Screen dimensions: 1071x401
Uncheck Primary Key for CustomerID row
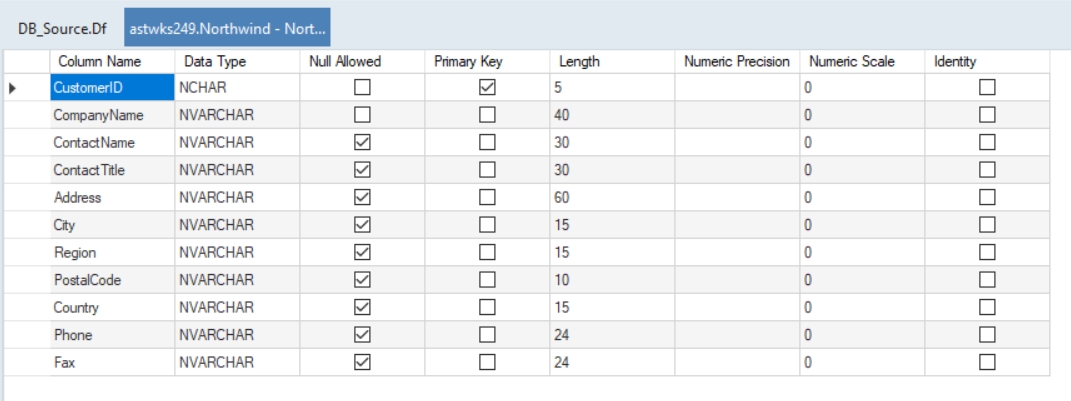[x=487, y=87]
